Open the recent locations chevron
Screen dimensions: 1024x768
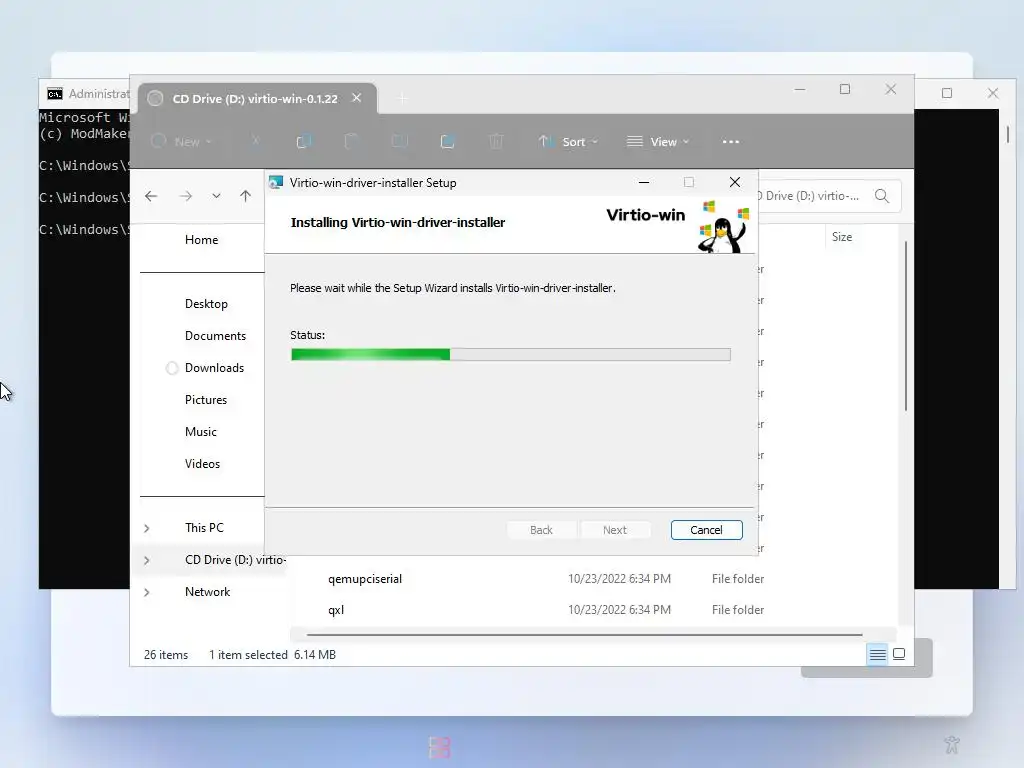[216, 196]
